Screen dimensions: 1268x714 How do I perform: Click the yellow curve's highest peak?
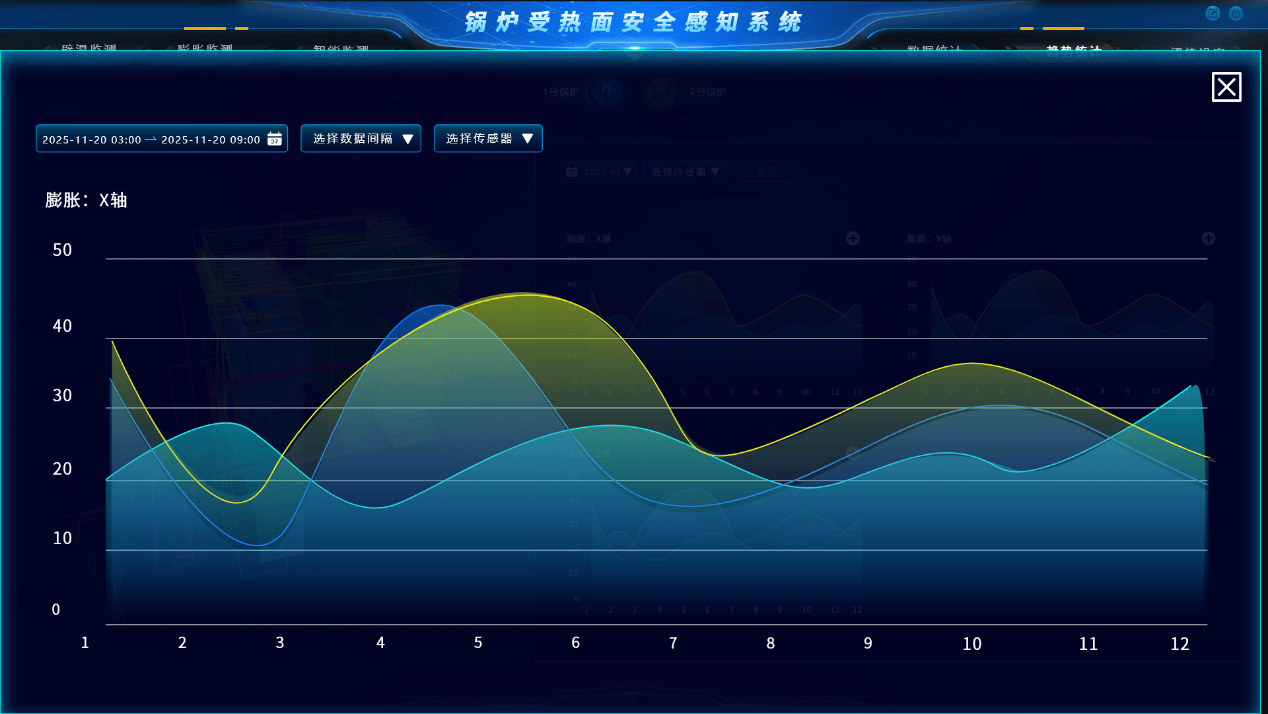click(x=525, y=294)
